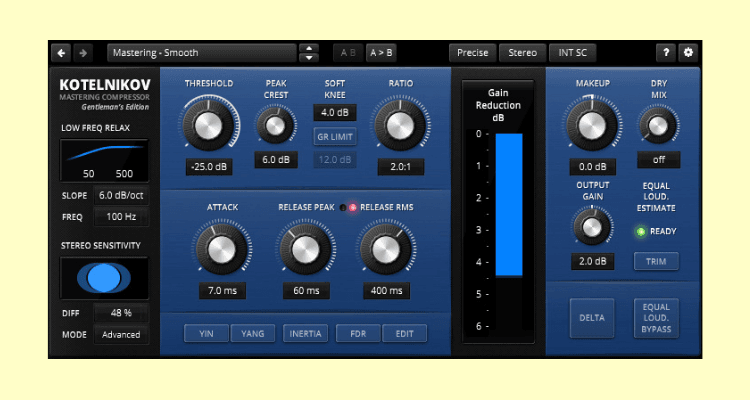Click the Makeup gain knob

click(x=592, y=126)
